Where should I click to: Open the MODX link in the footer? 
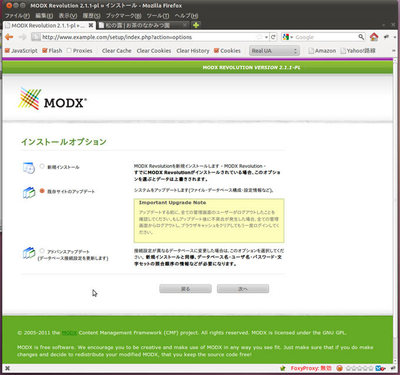tap(69, 333)
